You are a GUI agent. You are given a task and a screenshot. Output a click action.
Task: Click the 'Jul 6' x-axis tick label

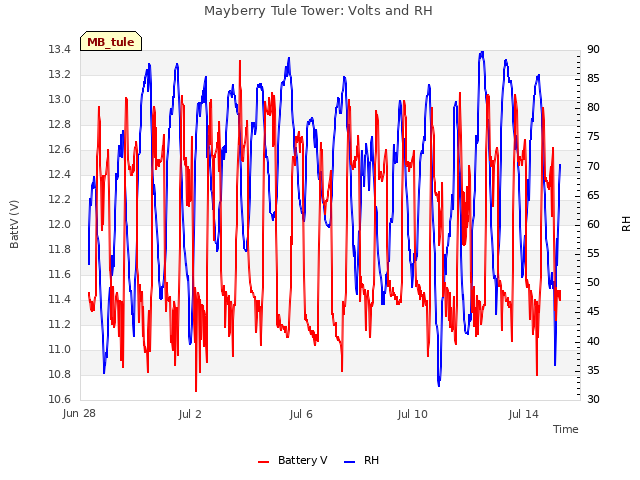coord(301,414)
